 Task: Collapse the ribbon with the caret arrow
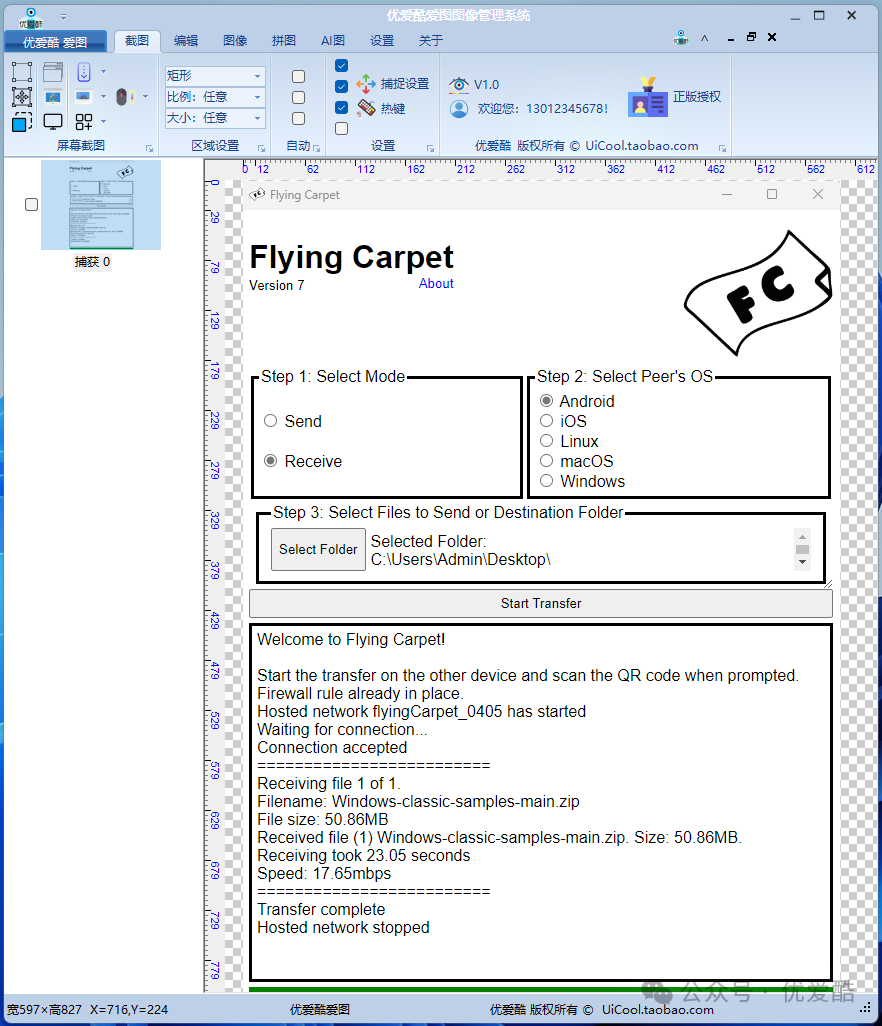pos(704,39)
